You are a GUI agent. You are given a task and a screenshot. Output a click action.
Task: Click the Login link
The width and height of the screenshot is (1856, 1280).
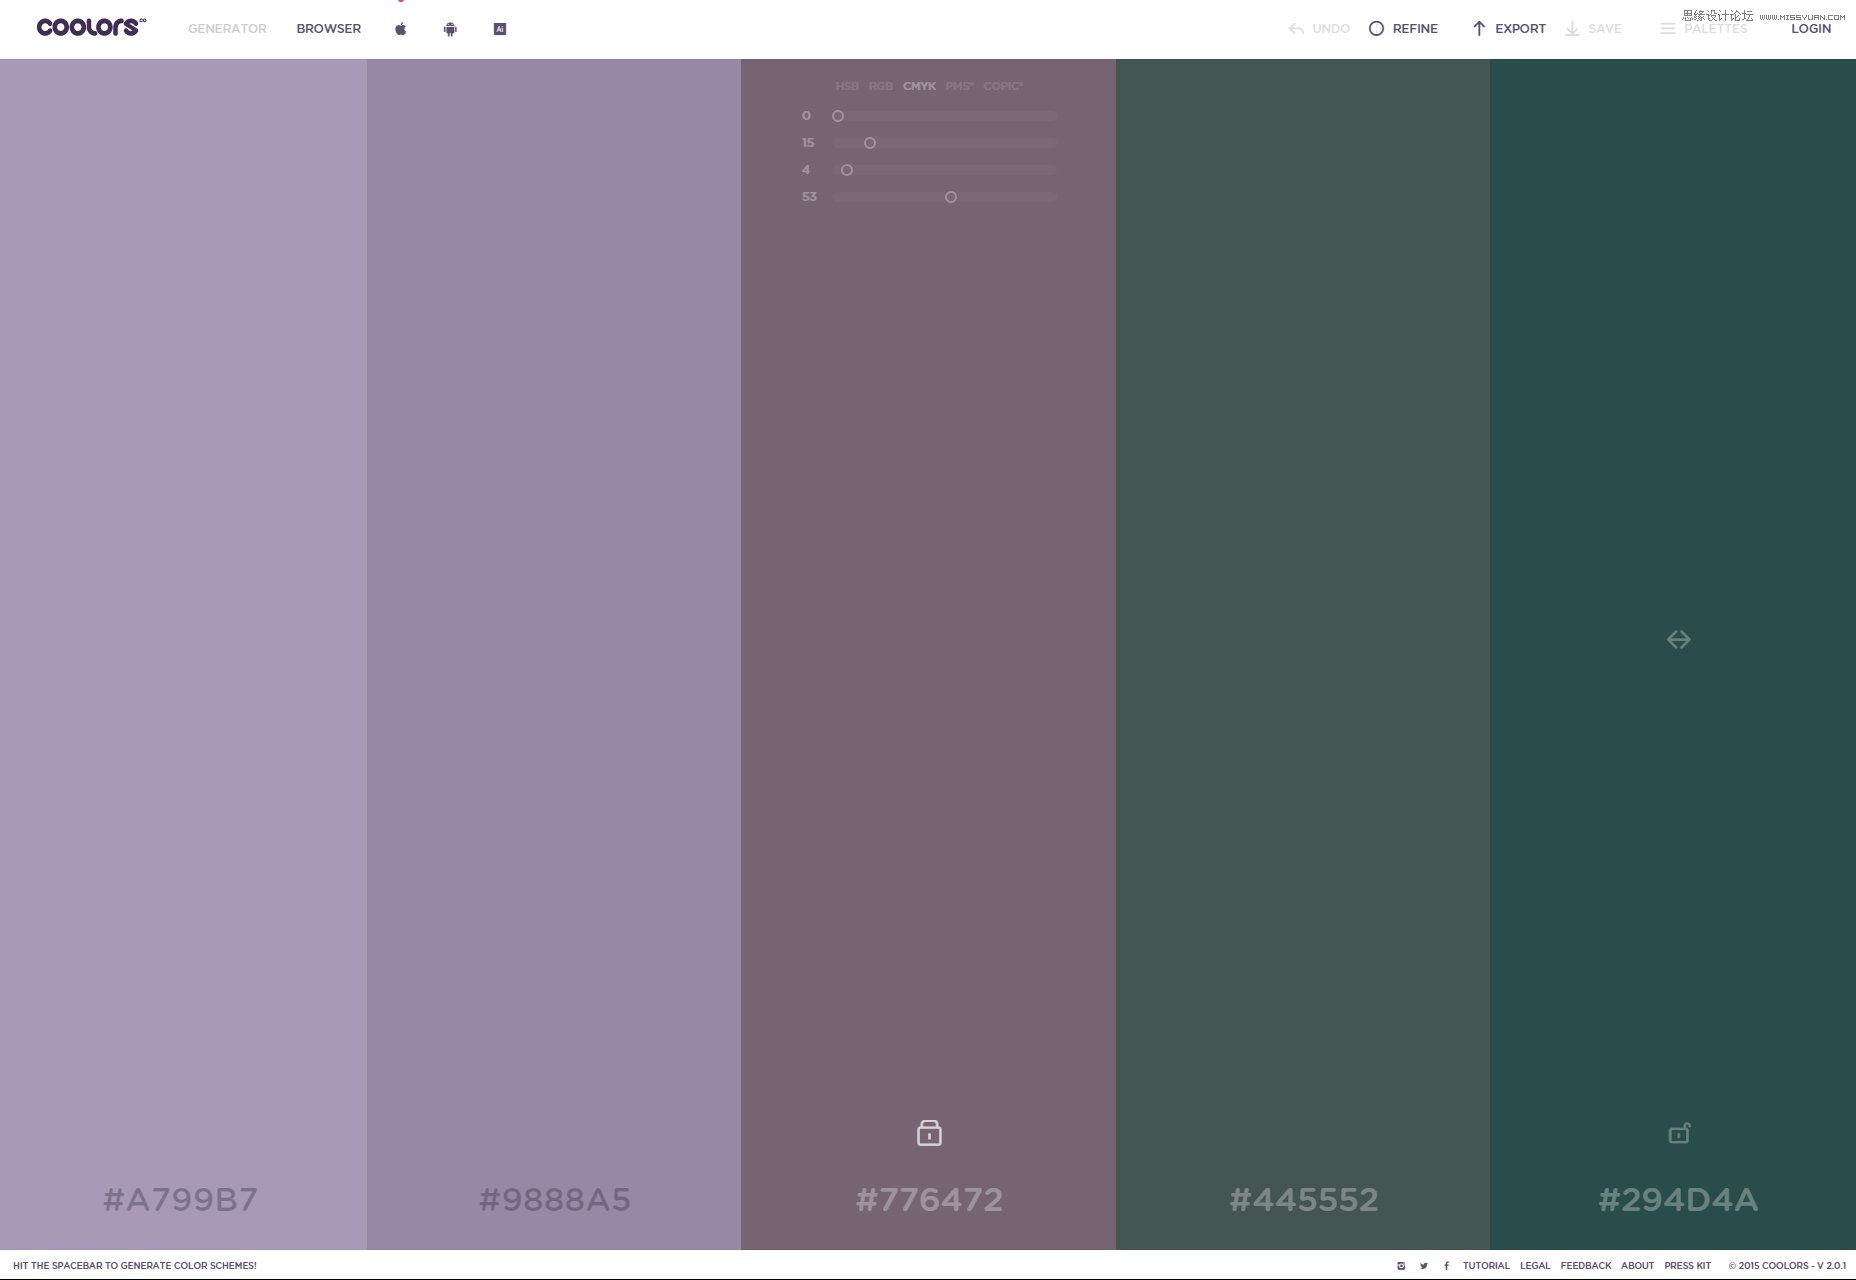point(1811,29)
